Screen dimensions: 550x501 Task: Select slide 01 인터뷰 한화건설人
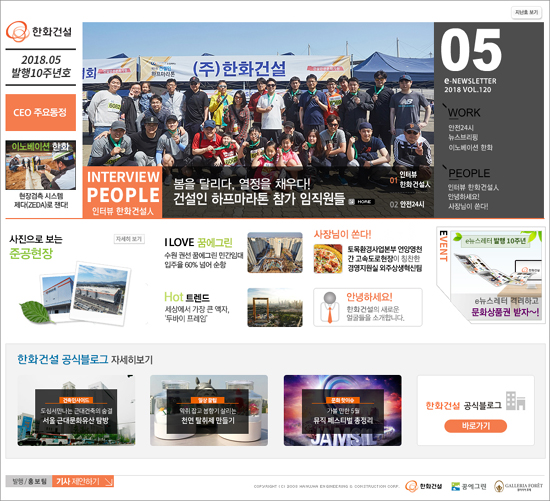(x=410, y=180)
